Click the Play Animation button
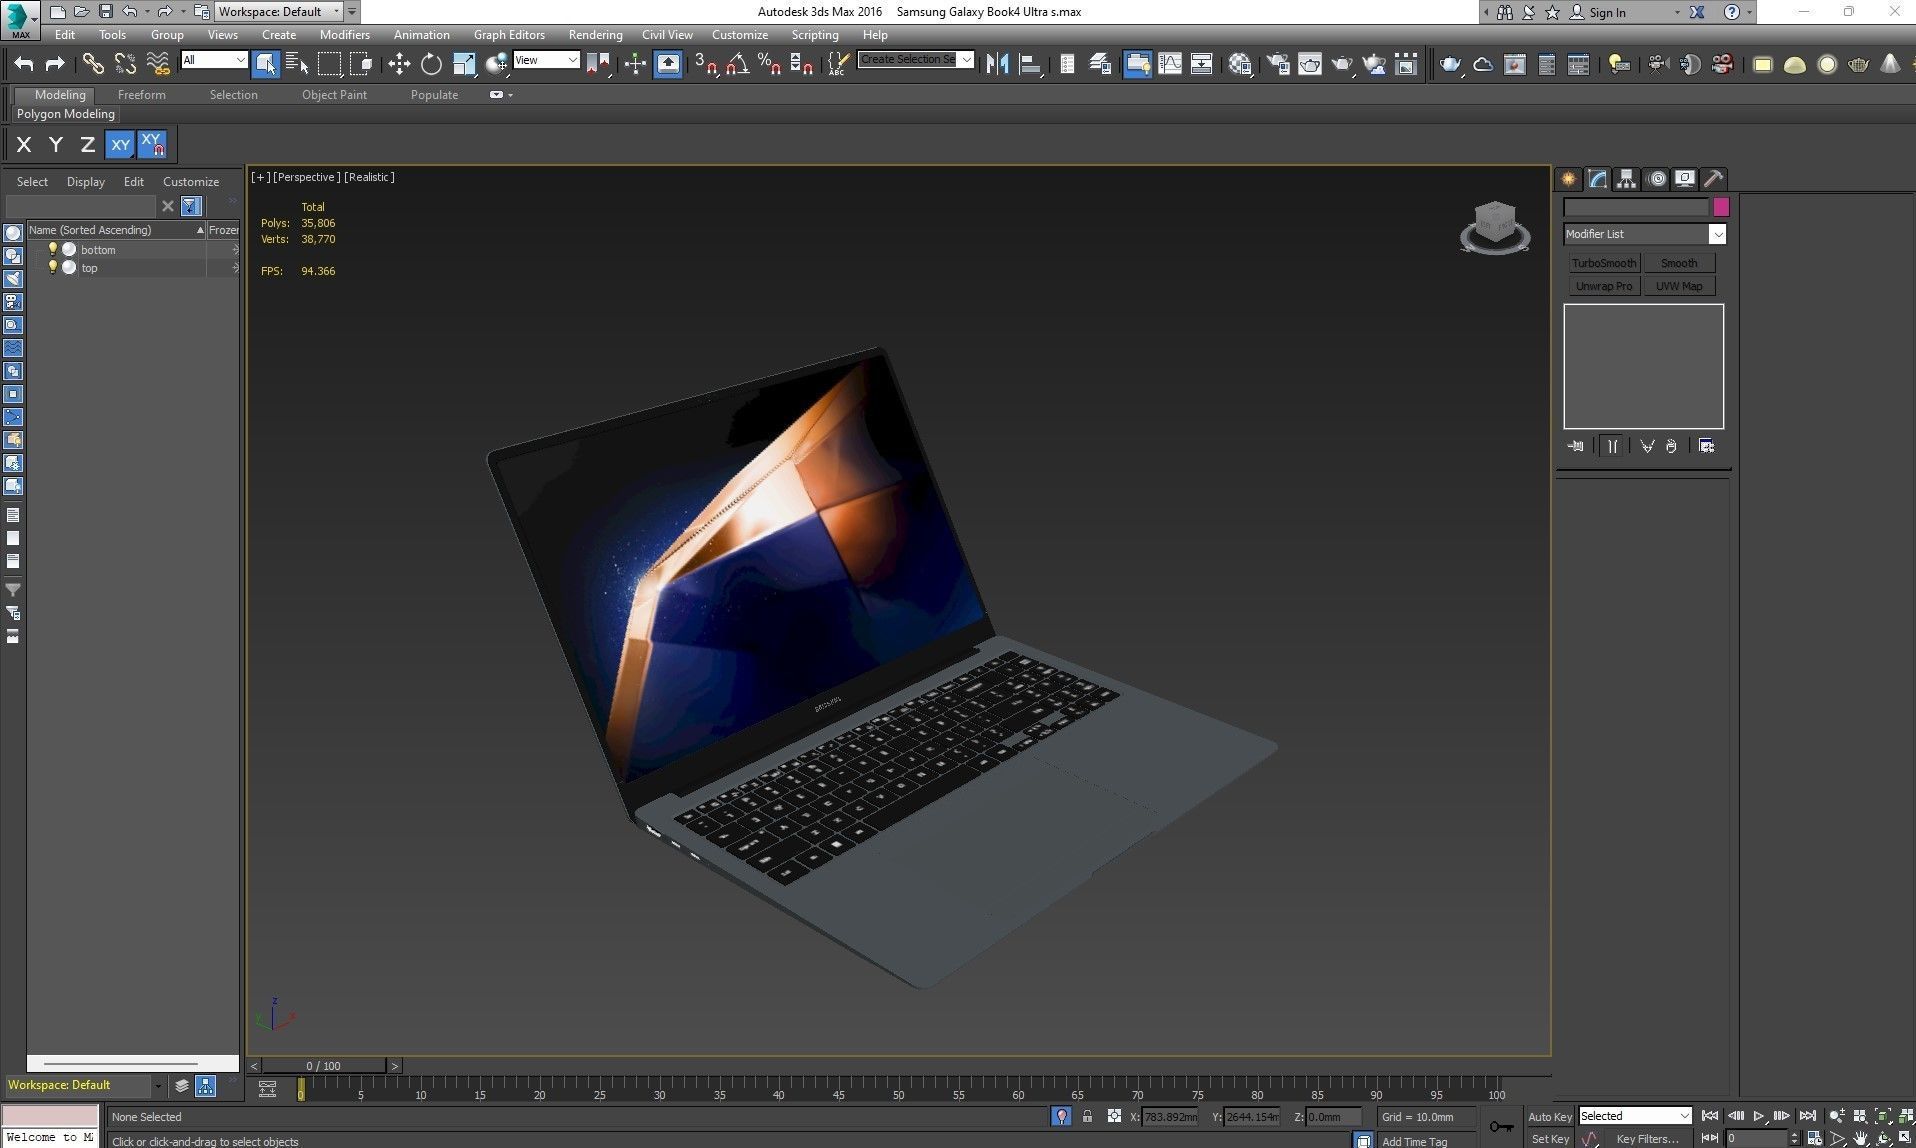1916x1148 pixels. [1759, 1116]
